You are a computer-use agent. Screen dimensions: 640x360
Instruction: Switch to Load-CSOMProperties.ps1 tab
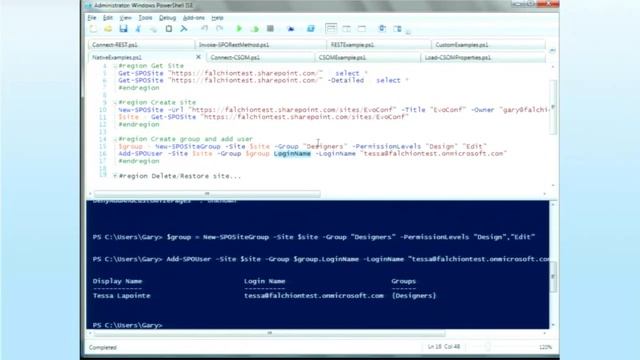pyautogui.click(x=483, y=58)
